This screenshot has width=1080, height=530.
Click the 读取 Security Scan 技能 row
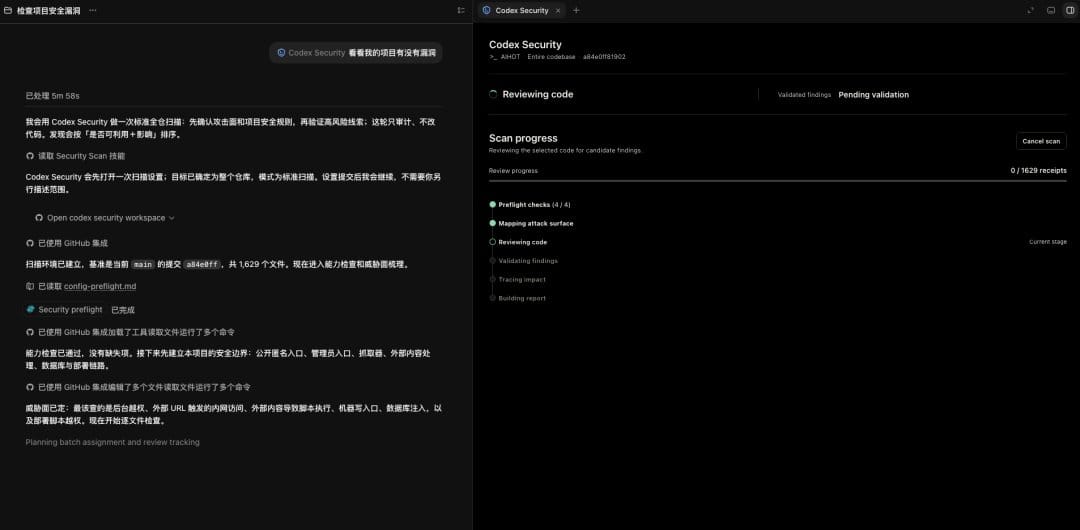click(x=76, y=156)
